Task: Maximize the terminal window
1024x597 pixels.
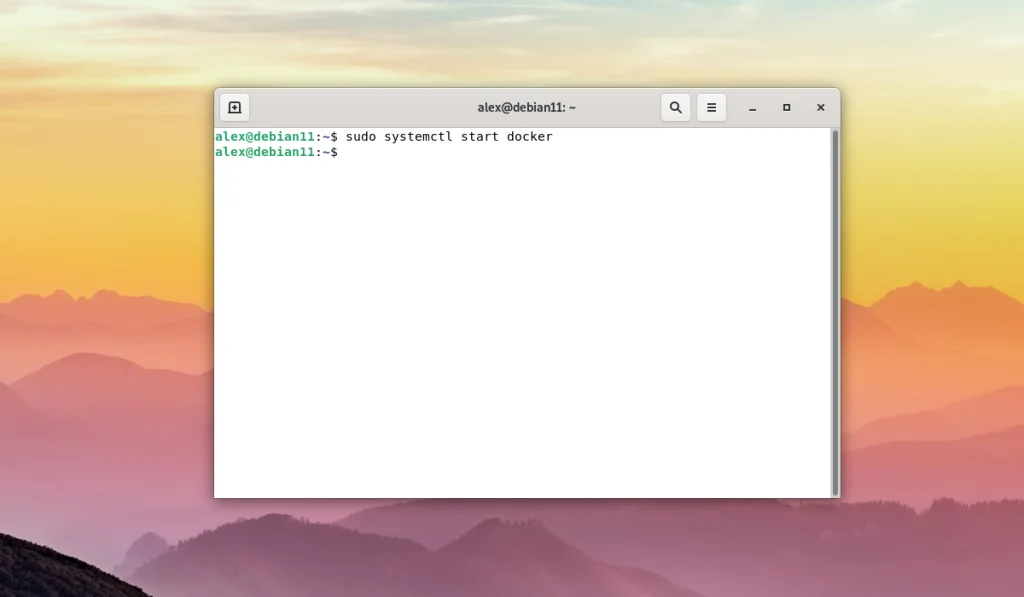Action: [786, 108]
